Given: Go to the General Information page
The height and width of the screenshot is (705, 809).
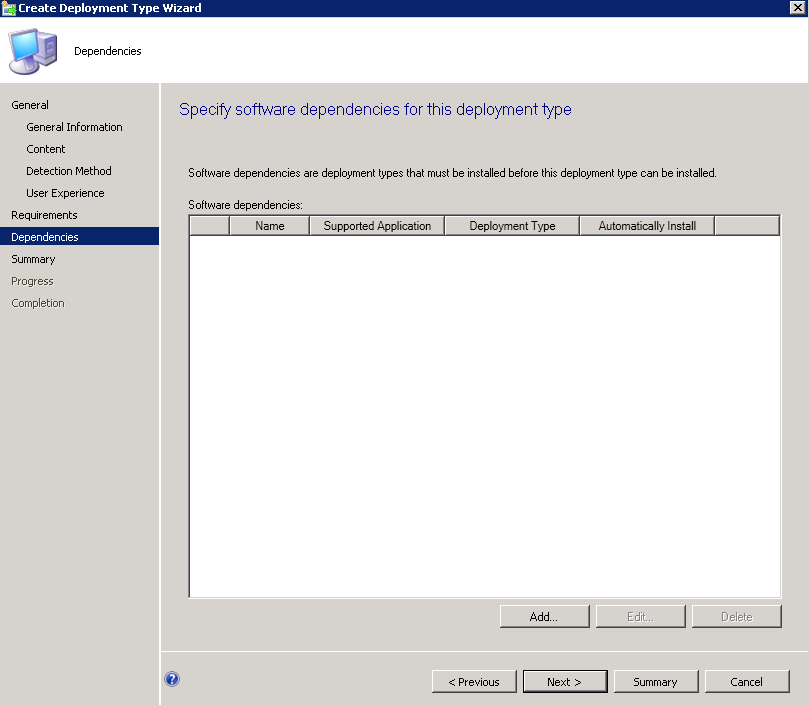Looking at the screenshot, I should coord(74,127).
